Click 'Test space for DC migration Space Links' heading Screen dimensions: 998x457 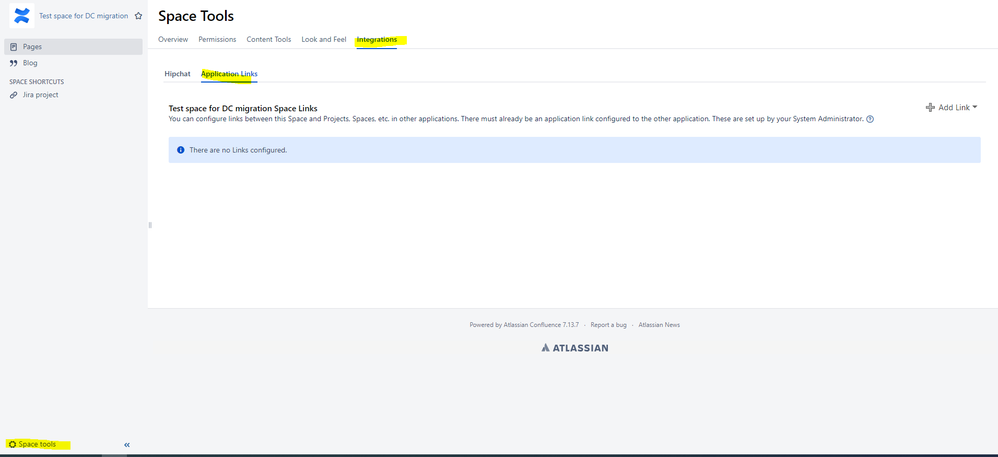click(243, 108)
